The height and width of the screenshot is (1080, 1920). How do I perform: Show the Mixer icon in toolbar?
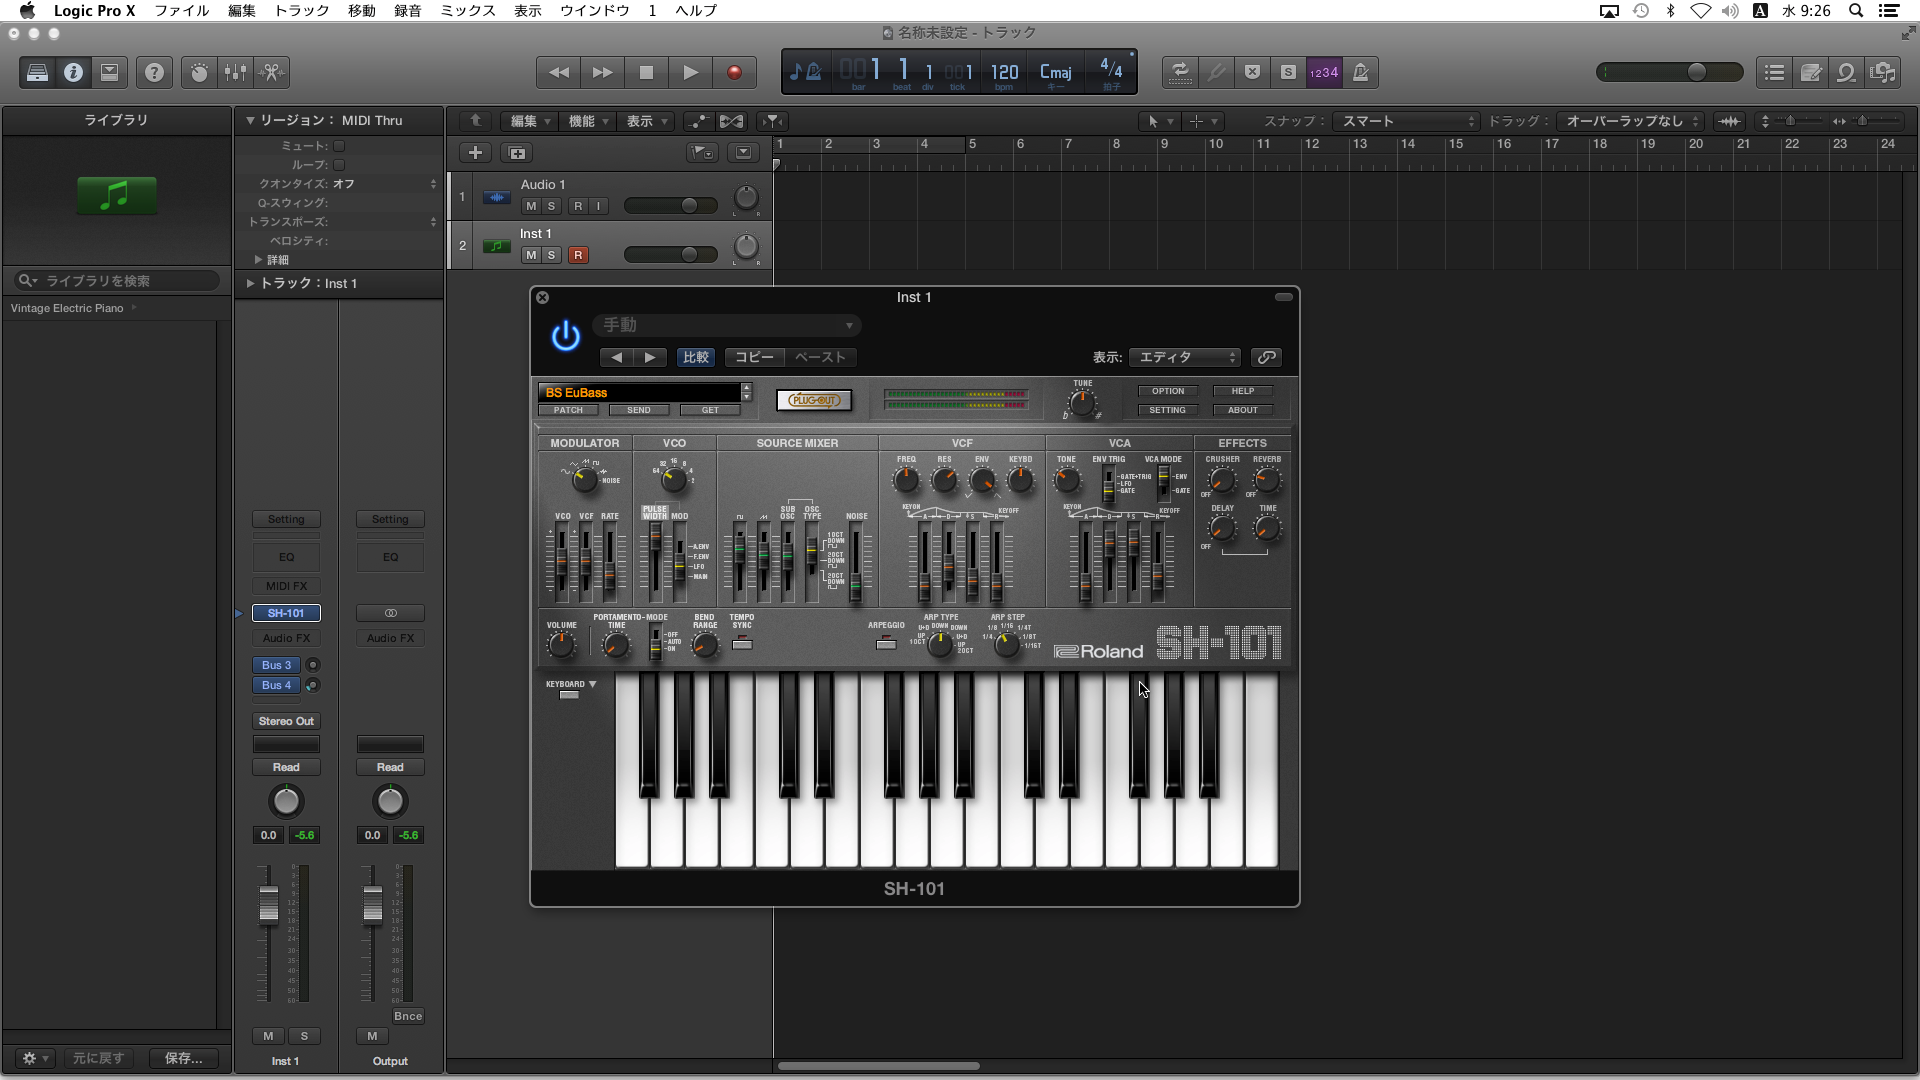(x=235, y=72)
